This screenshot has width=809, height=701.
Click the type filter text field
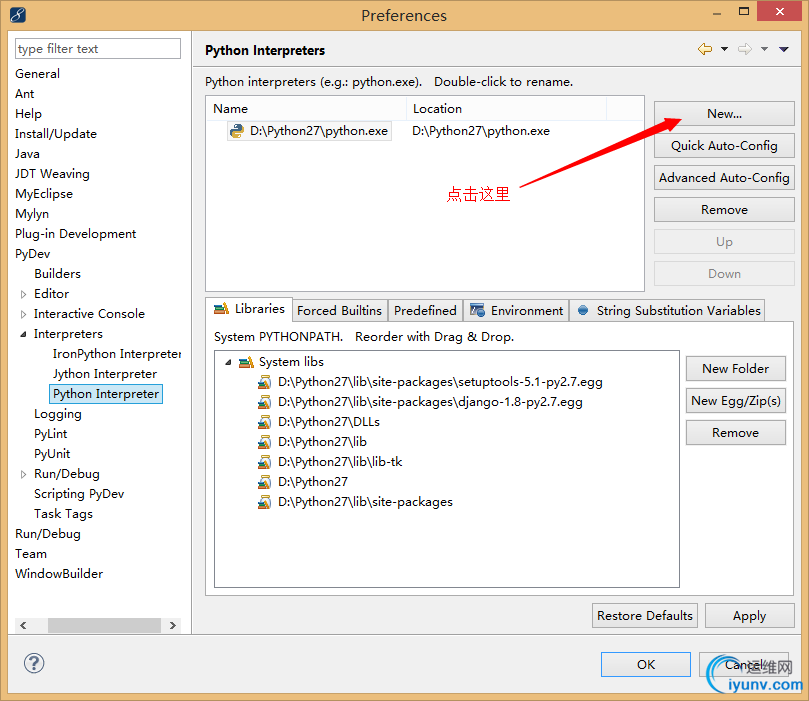[x=98, y=48]
